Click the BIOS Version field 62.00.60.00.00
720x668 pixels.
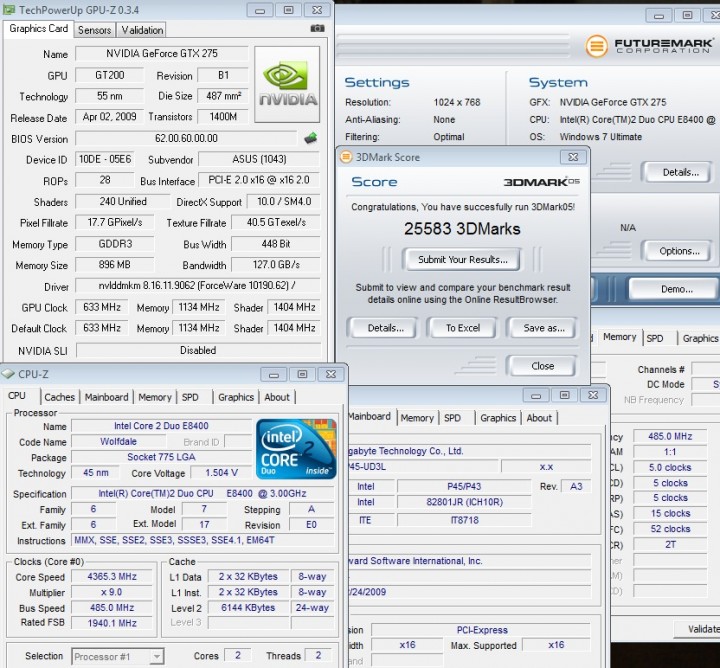point(186,138)
